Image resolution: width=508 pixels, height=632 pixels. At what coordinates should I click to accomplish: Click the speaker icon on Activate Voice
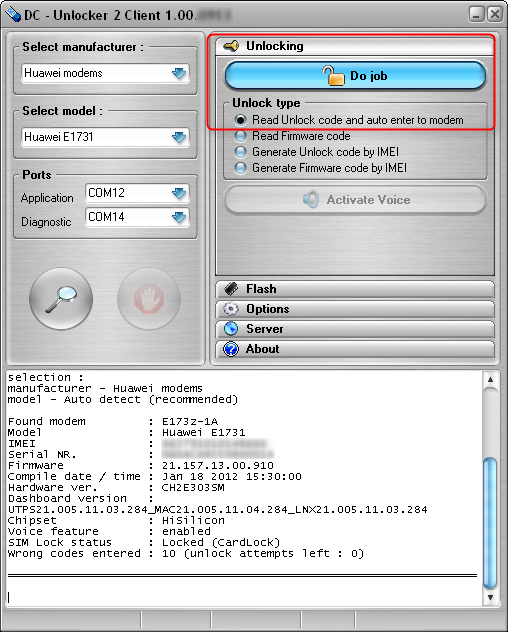click(x=311, y=200)
